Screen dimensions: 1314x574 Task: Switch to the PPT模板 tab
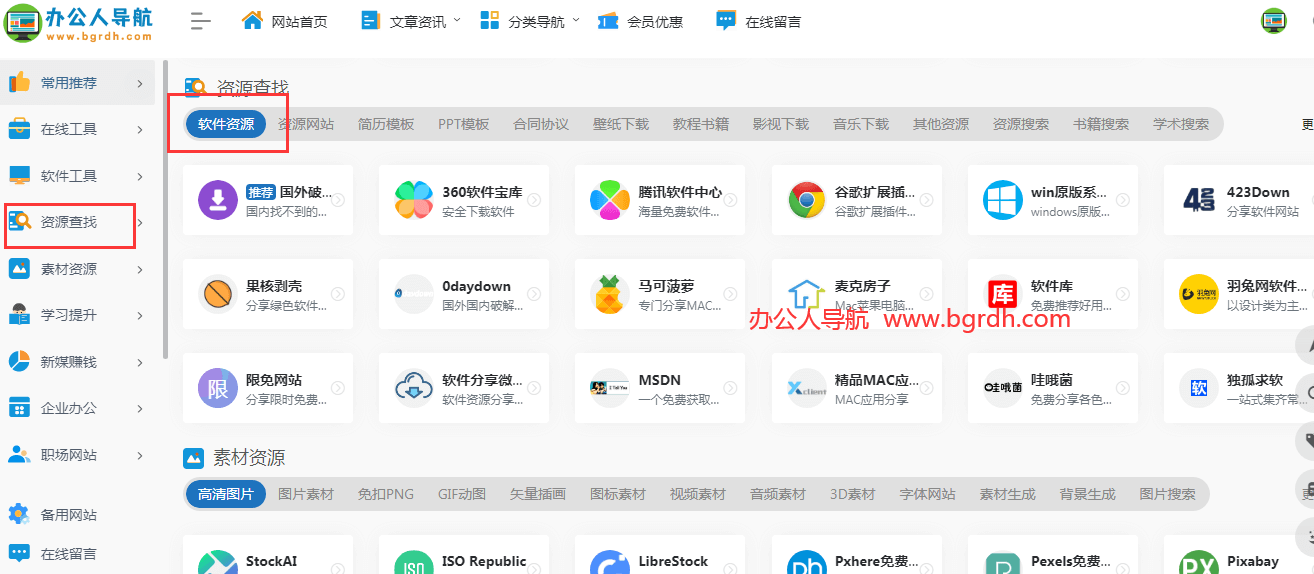[x=463, y=124]
